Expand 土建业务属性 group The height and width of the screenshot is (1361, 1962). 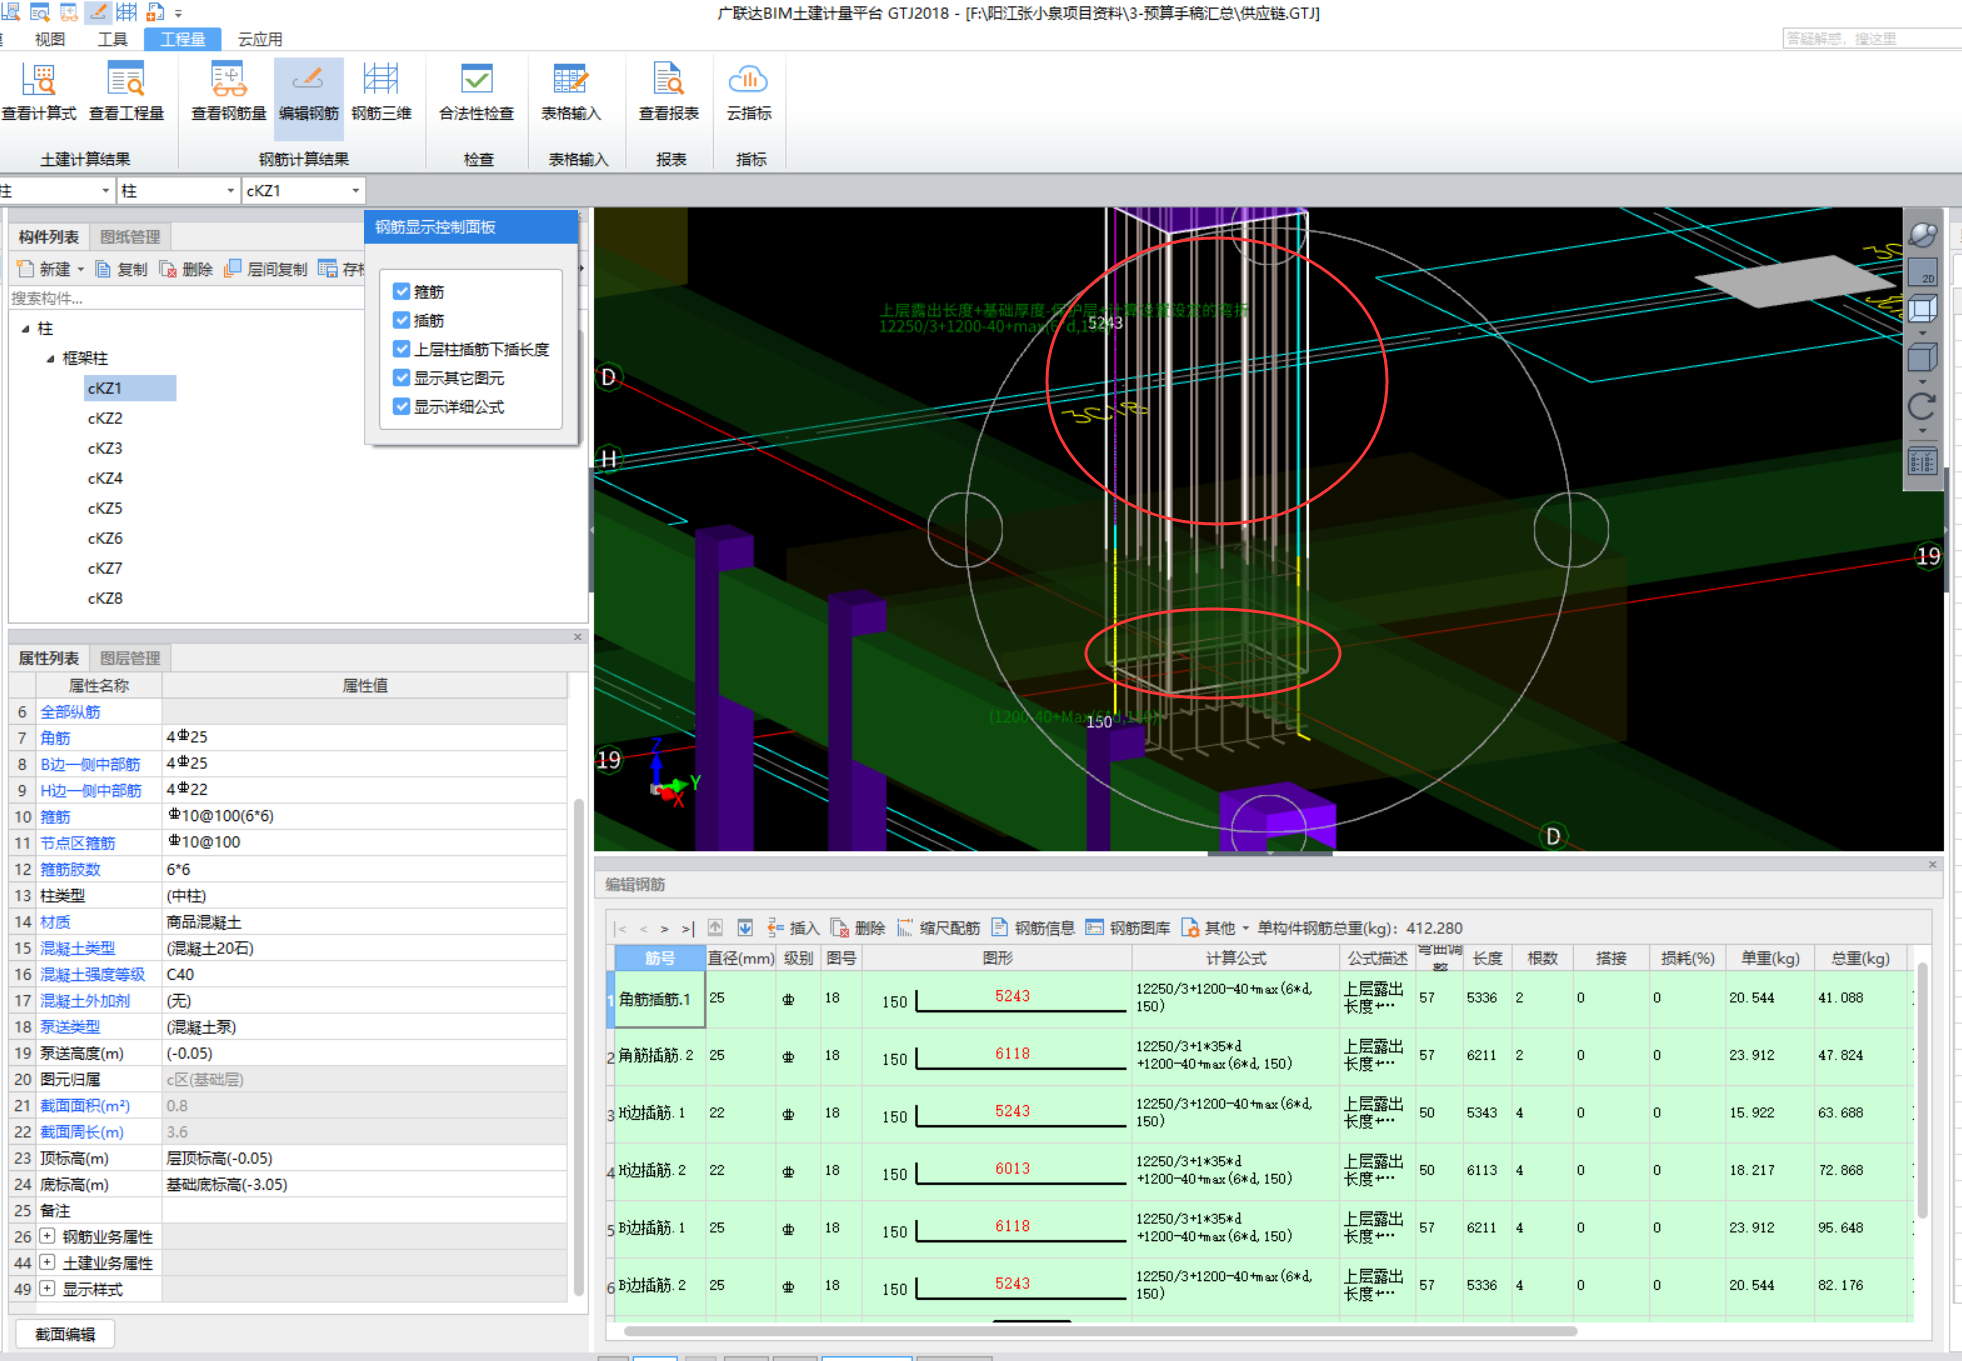tap(47, 1262)
